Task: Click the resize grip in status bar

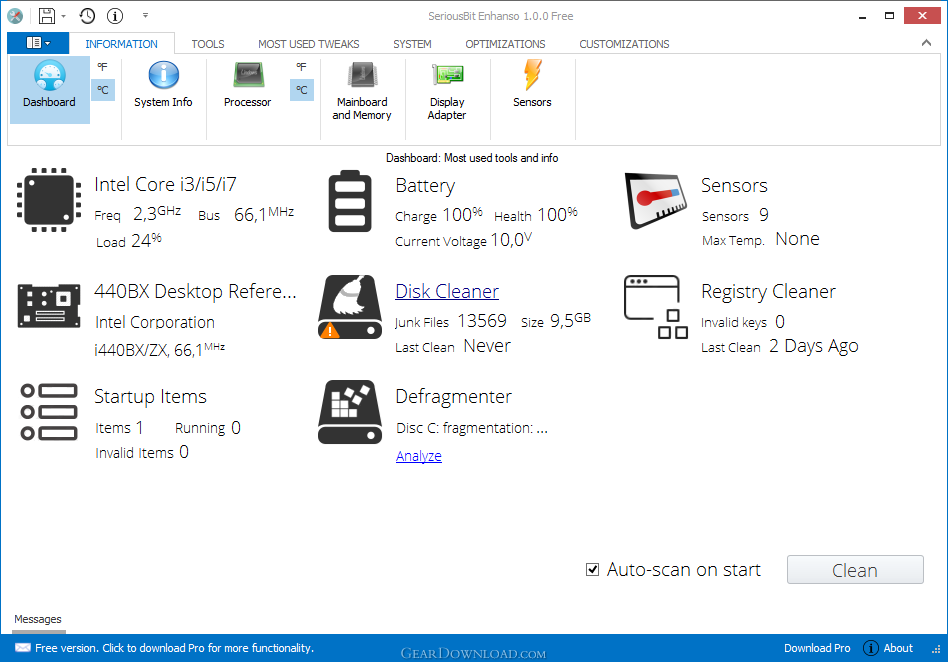Action: 936,649
